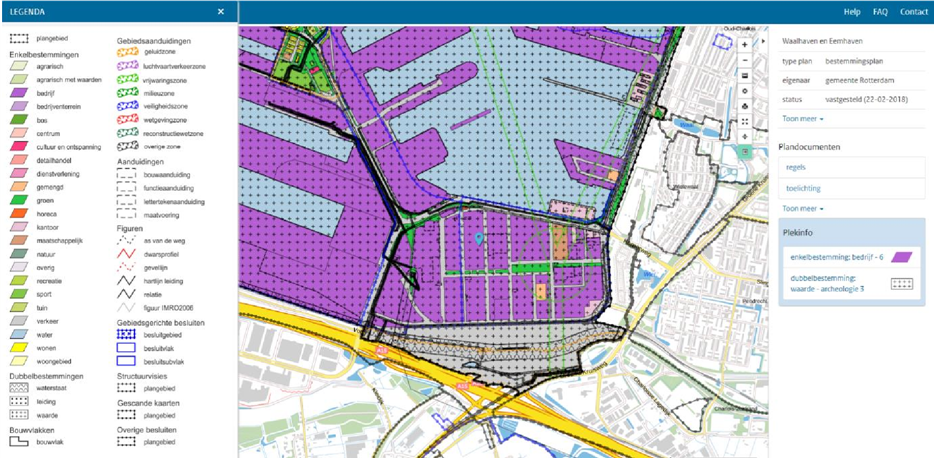Close the Legenda panel
Image resolution: width=934 pixels, height=458 pixels.
click(221, 12)
